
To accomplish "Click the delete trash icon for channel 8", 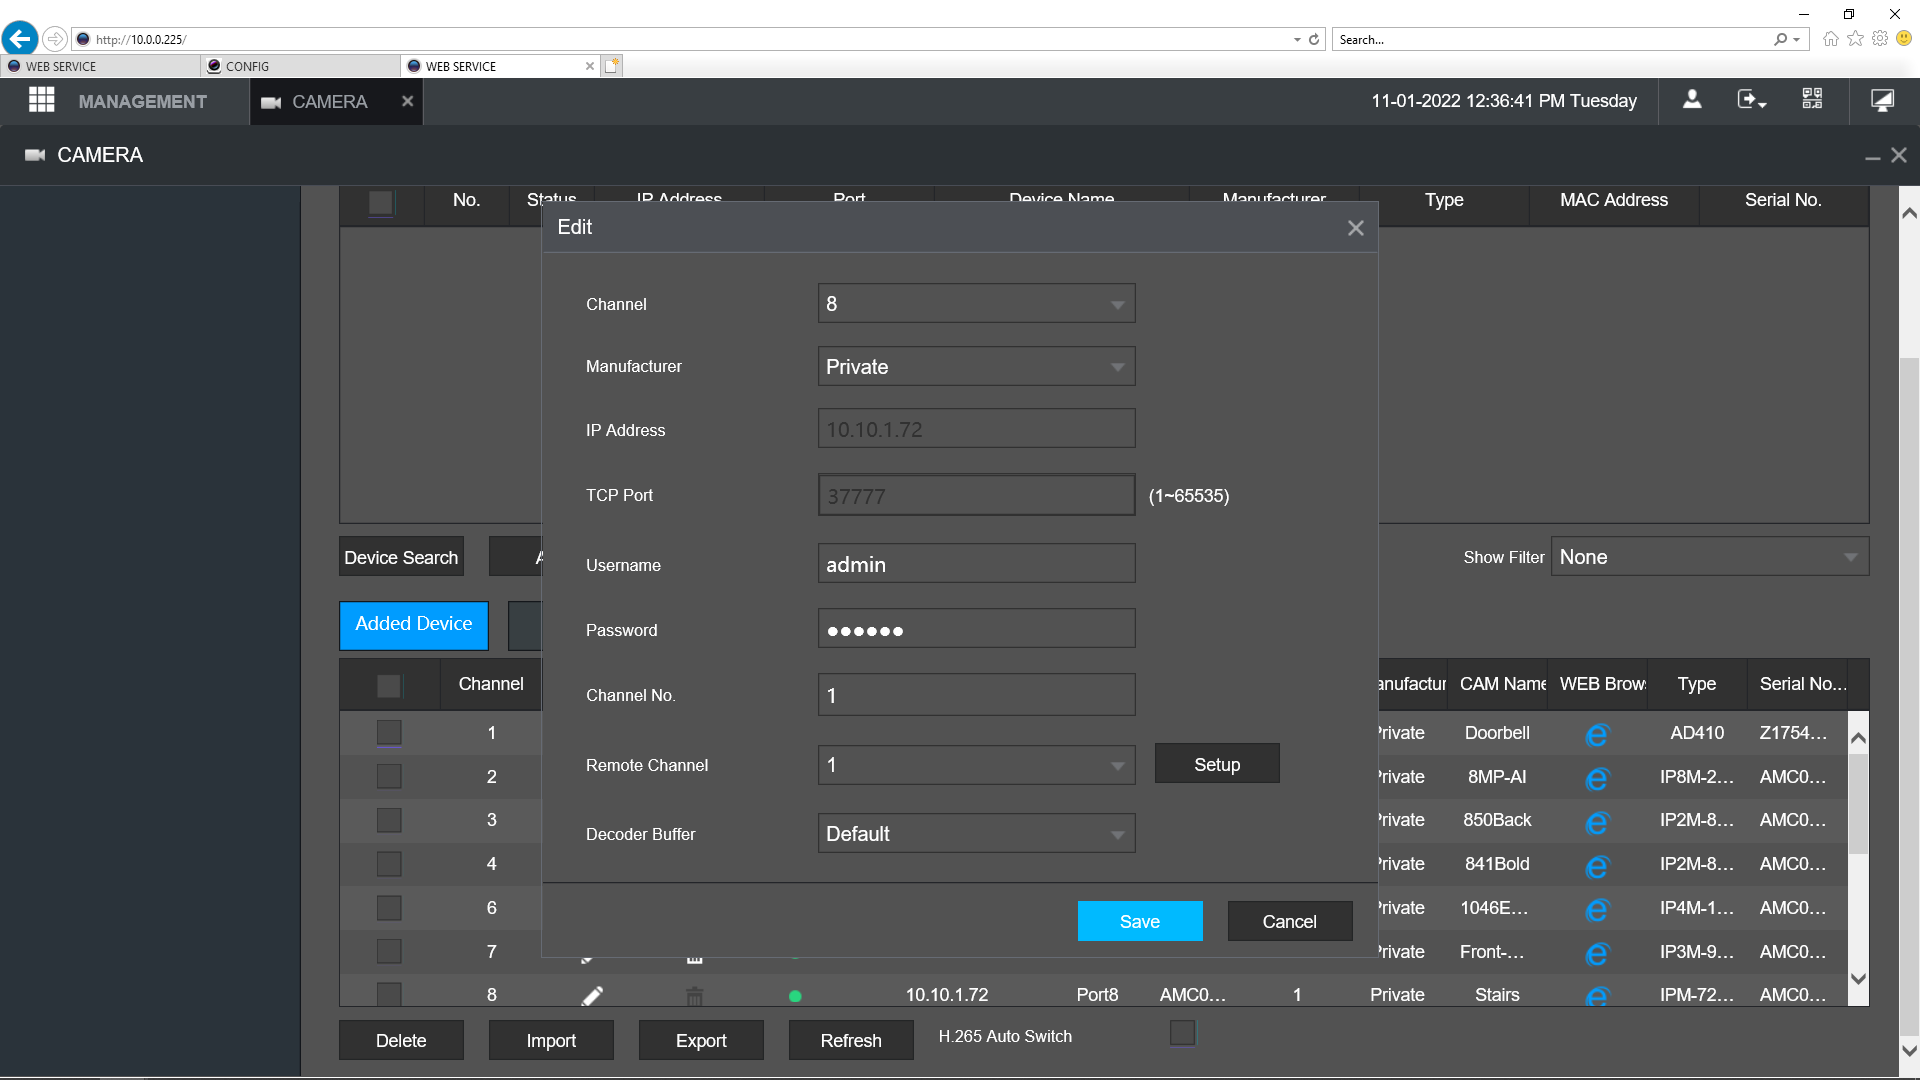I will coord(694,995).
